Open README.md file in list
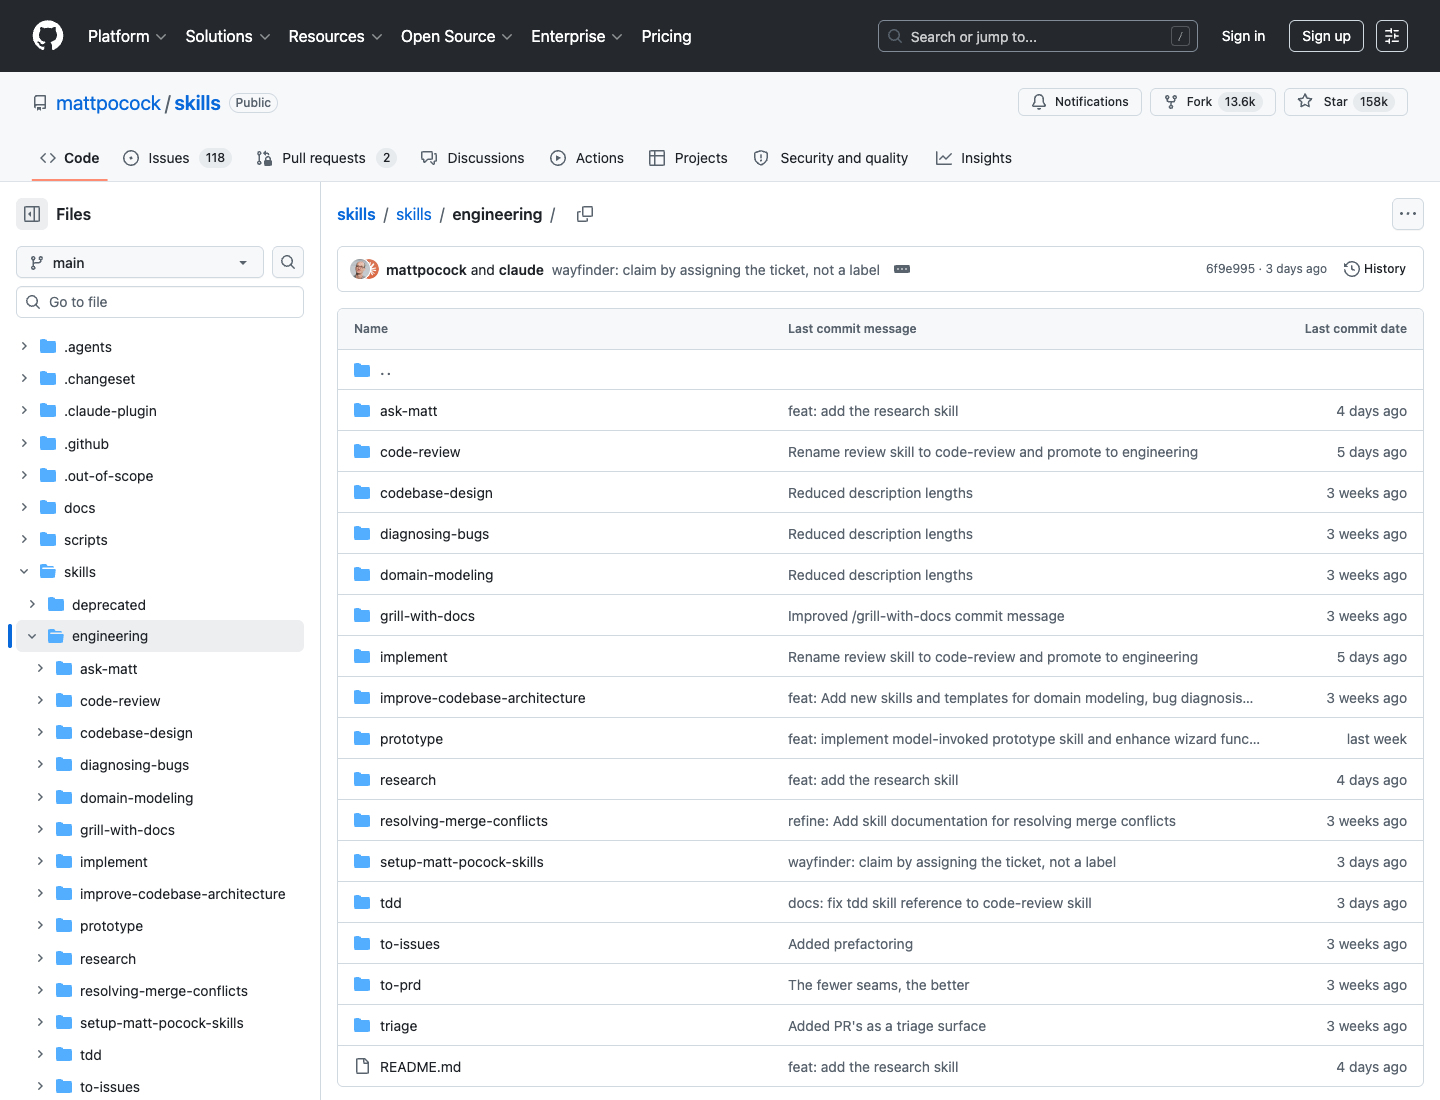1440x1100 pixels. click(420, 1067)
